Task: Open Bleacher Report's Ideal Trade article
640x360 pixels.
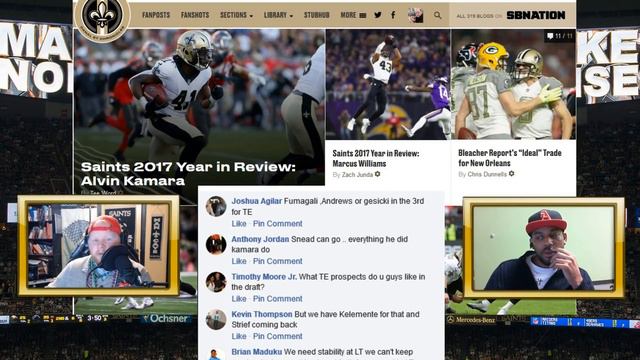Action: [x=509, y=158]
